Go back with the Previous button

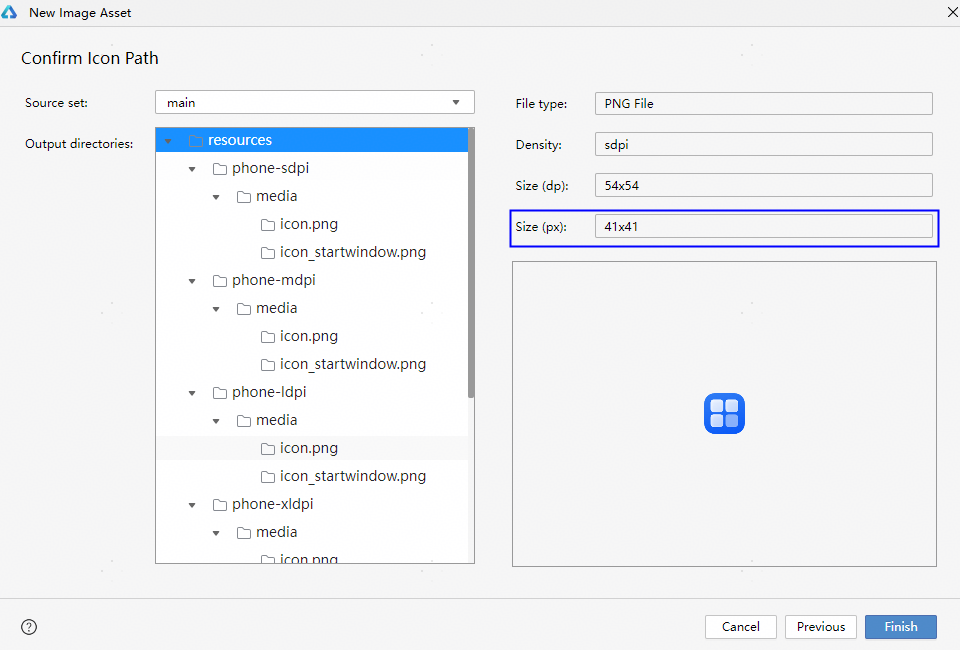click(x=821, y=627)
